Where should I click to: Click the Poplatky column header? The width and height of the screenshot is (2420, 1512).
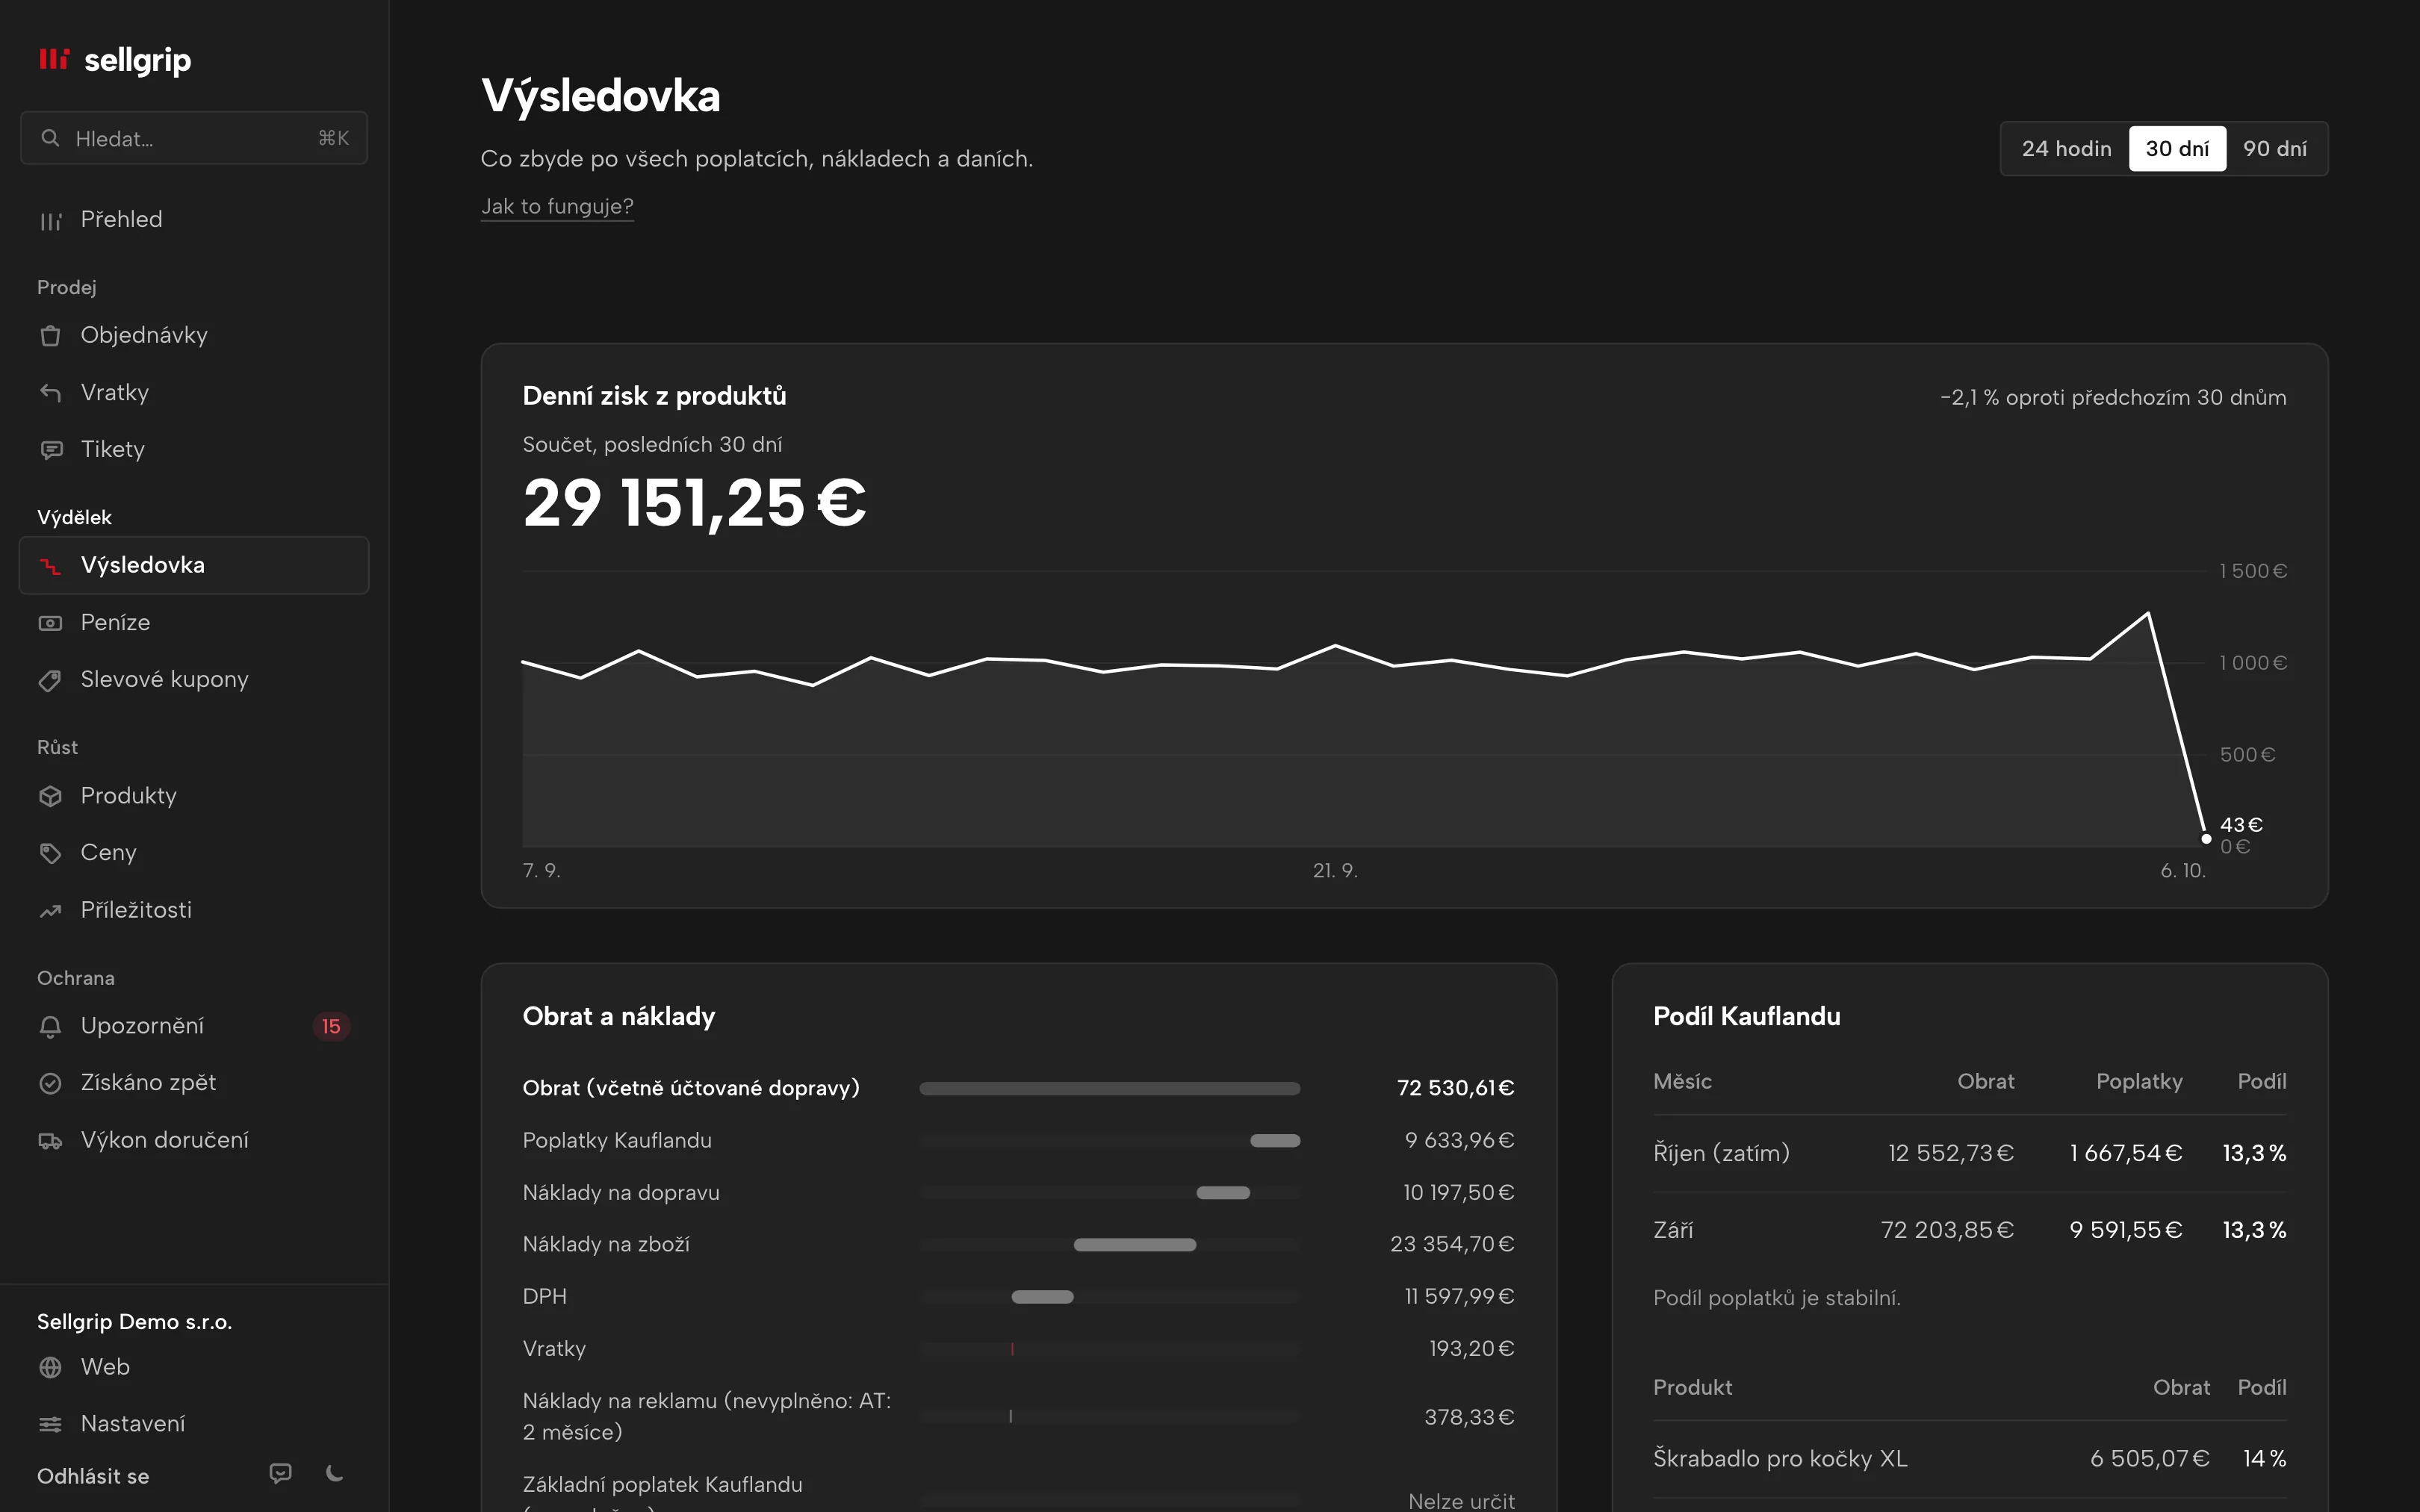(x=2139, y=1082)
